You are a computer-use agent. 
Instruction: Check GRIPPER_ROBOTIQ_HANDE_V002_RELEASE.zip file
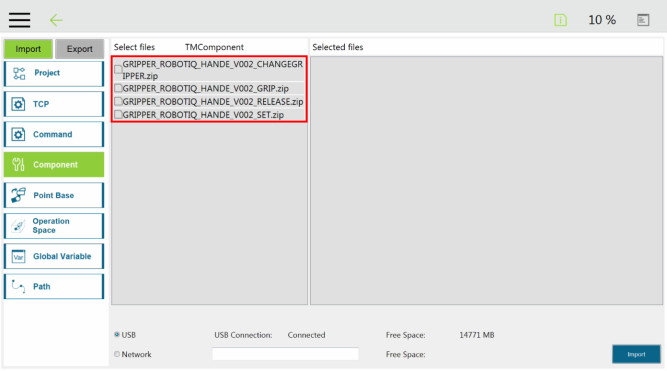coord(118,102)
